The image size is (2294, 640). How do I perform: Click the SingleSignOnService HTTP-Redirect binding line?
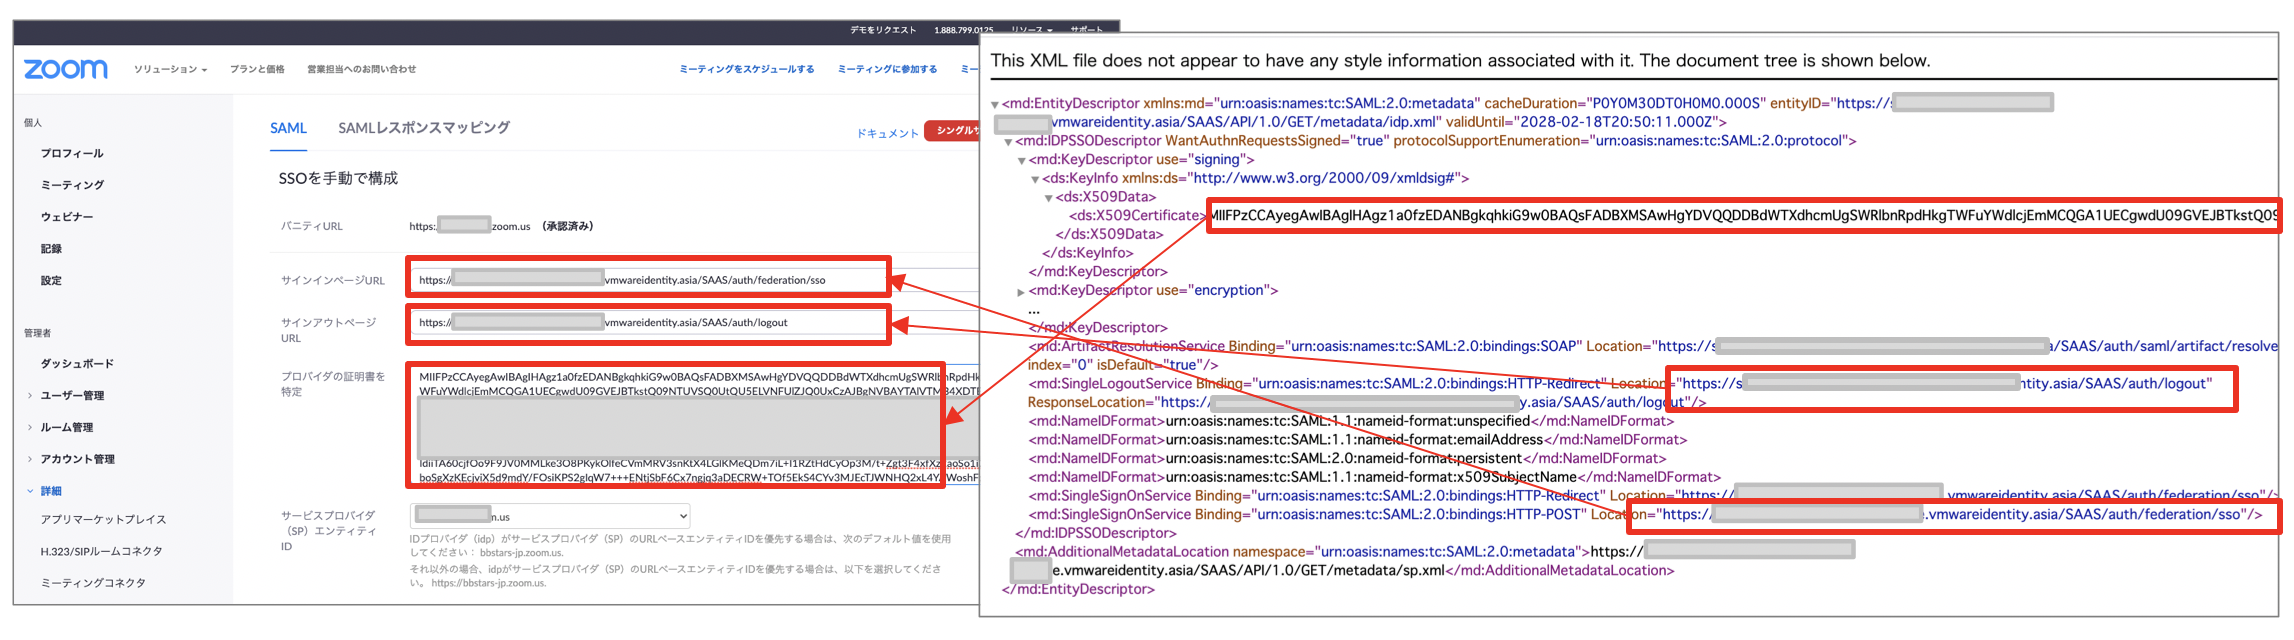point(1653,496)
